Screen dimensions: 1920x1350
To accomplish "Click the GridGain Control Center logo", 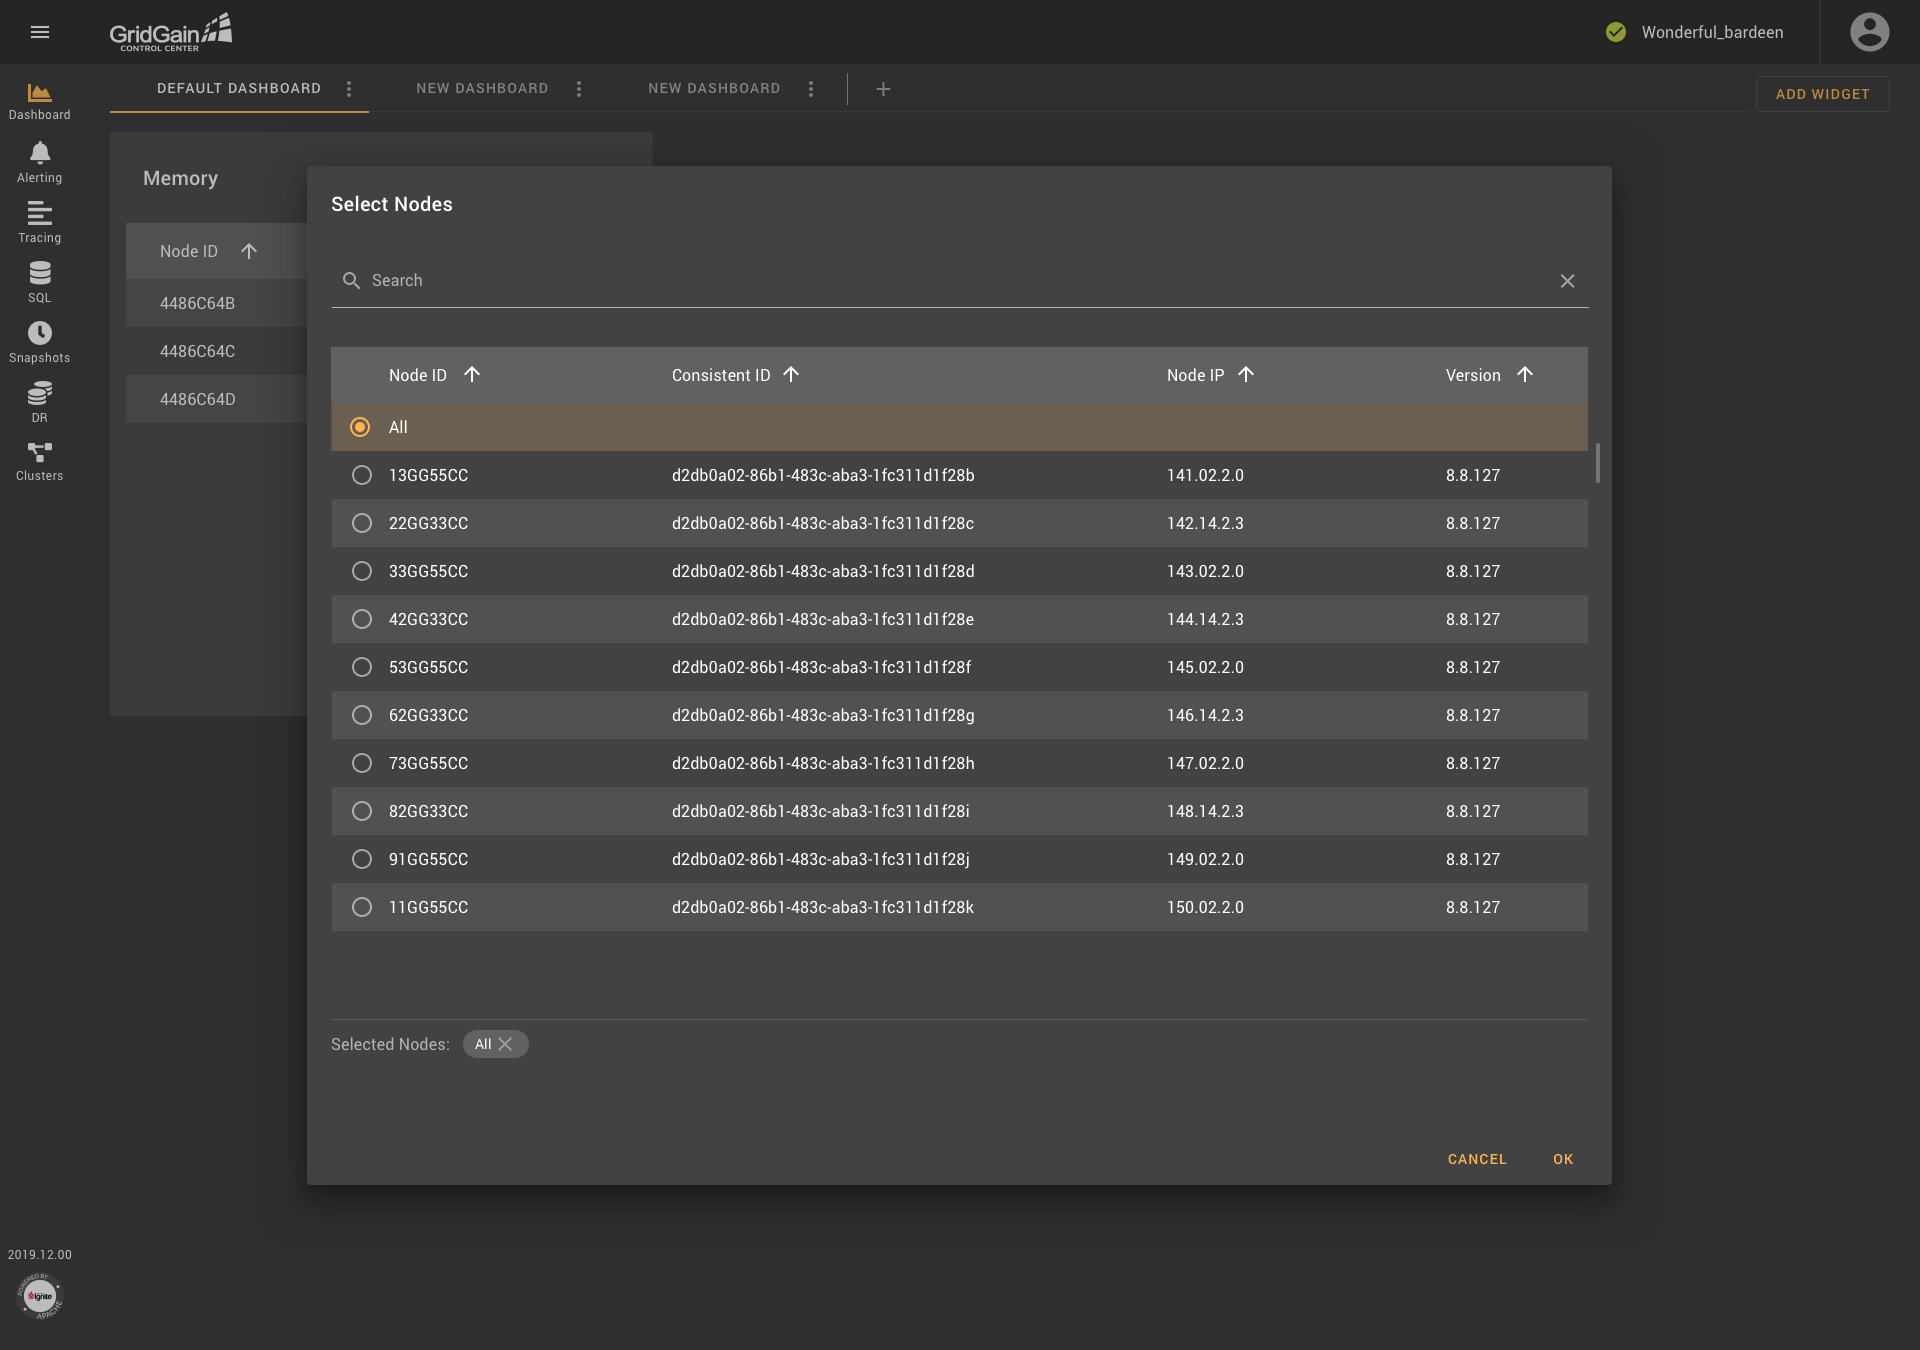I will (x=171, y=33).
